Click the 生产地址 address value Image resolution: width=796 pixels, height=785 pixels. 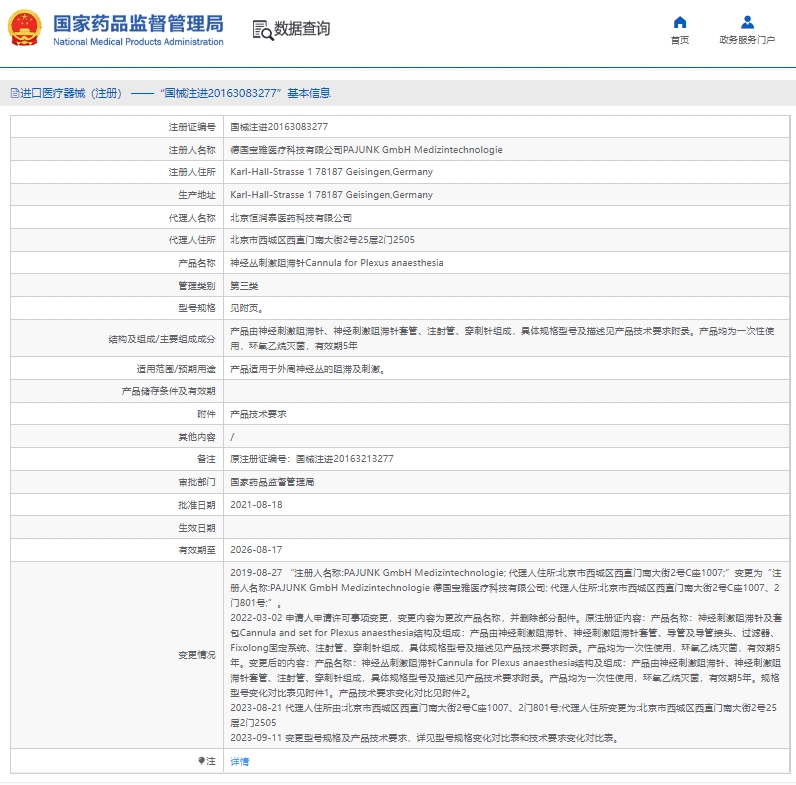(331, 195)
